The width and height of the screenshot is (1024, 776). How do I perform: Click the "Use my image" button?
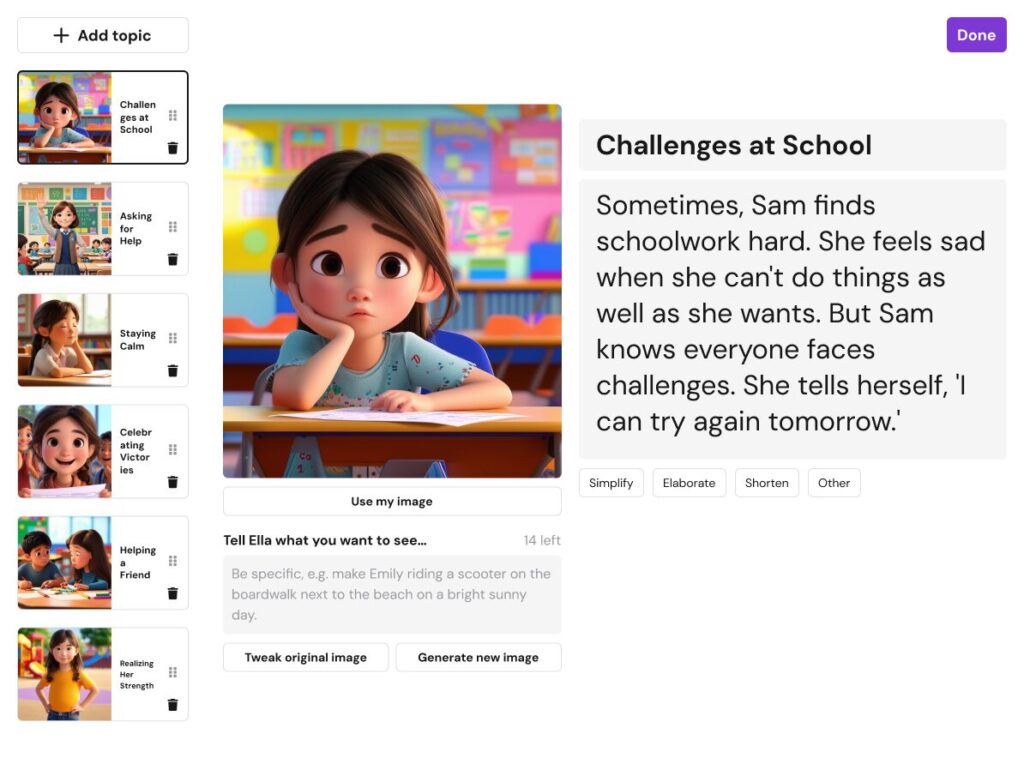392,501
